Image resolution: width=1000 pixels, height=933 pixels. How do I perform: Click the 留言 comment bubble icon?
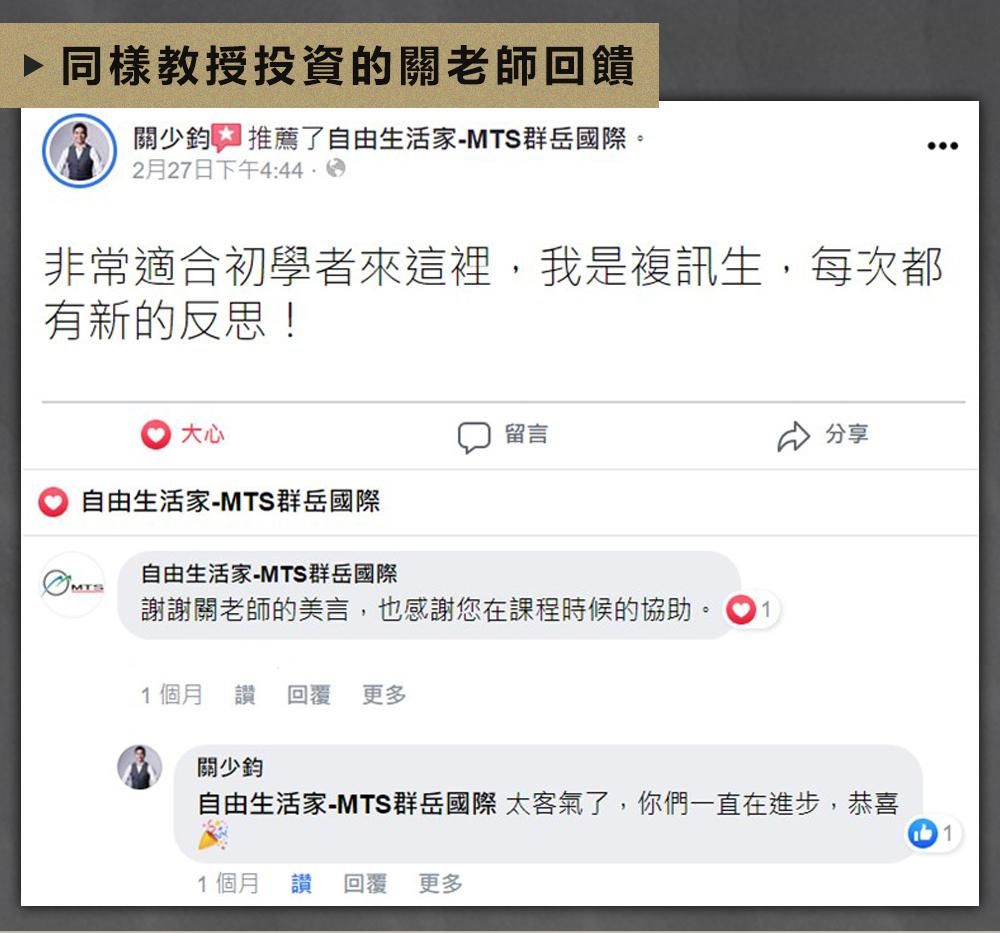(x=474, y=437)
